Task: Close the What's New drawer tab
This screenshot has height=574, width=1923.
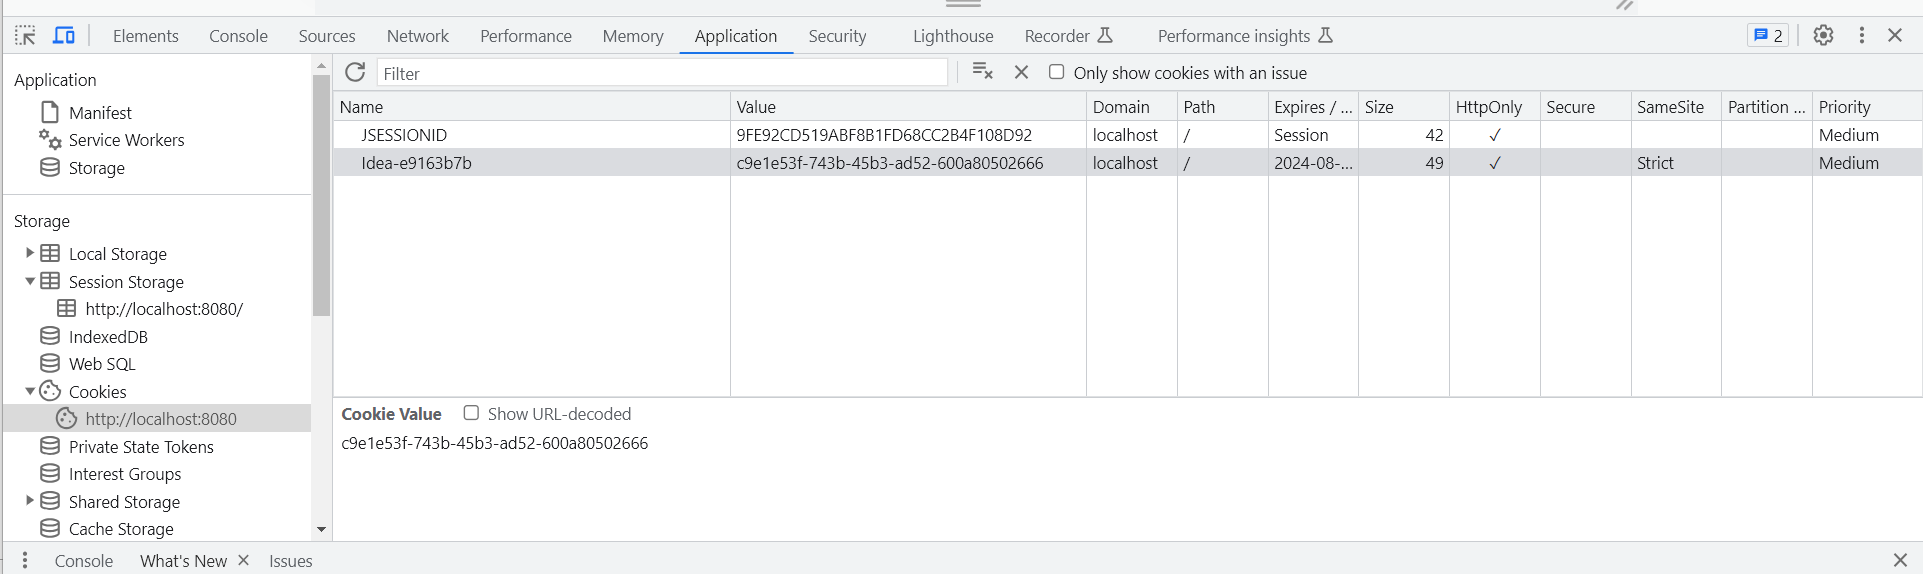Action: click(243, 560)
